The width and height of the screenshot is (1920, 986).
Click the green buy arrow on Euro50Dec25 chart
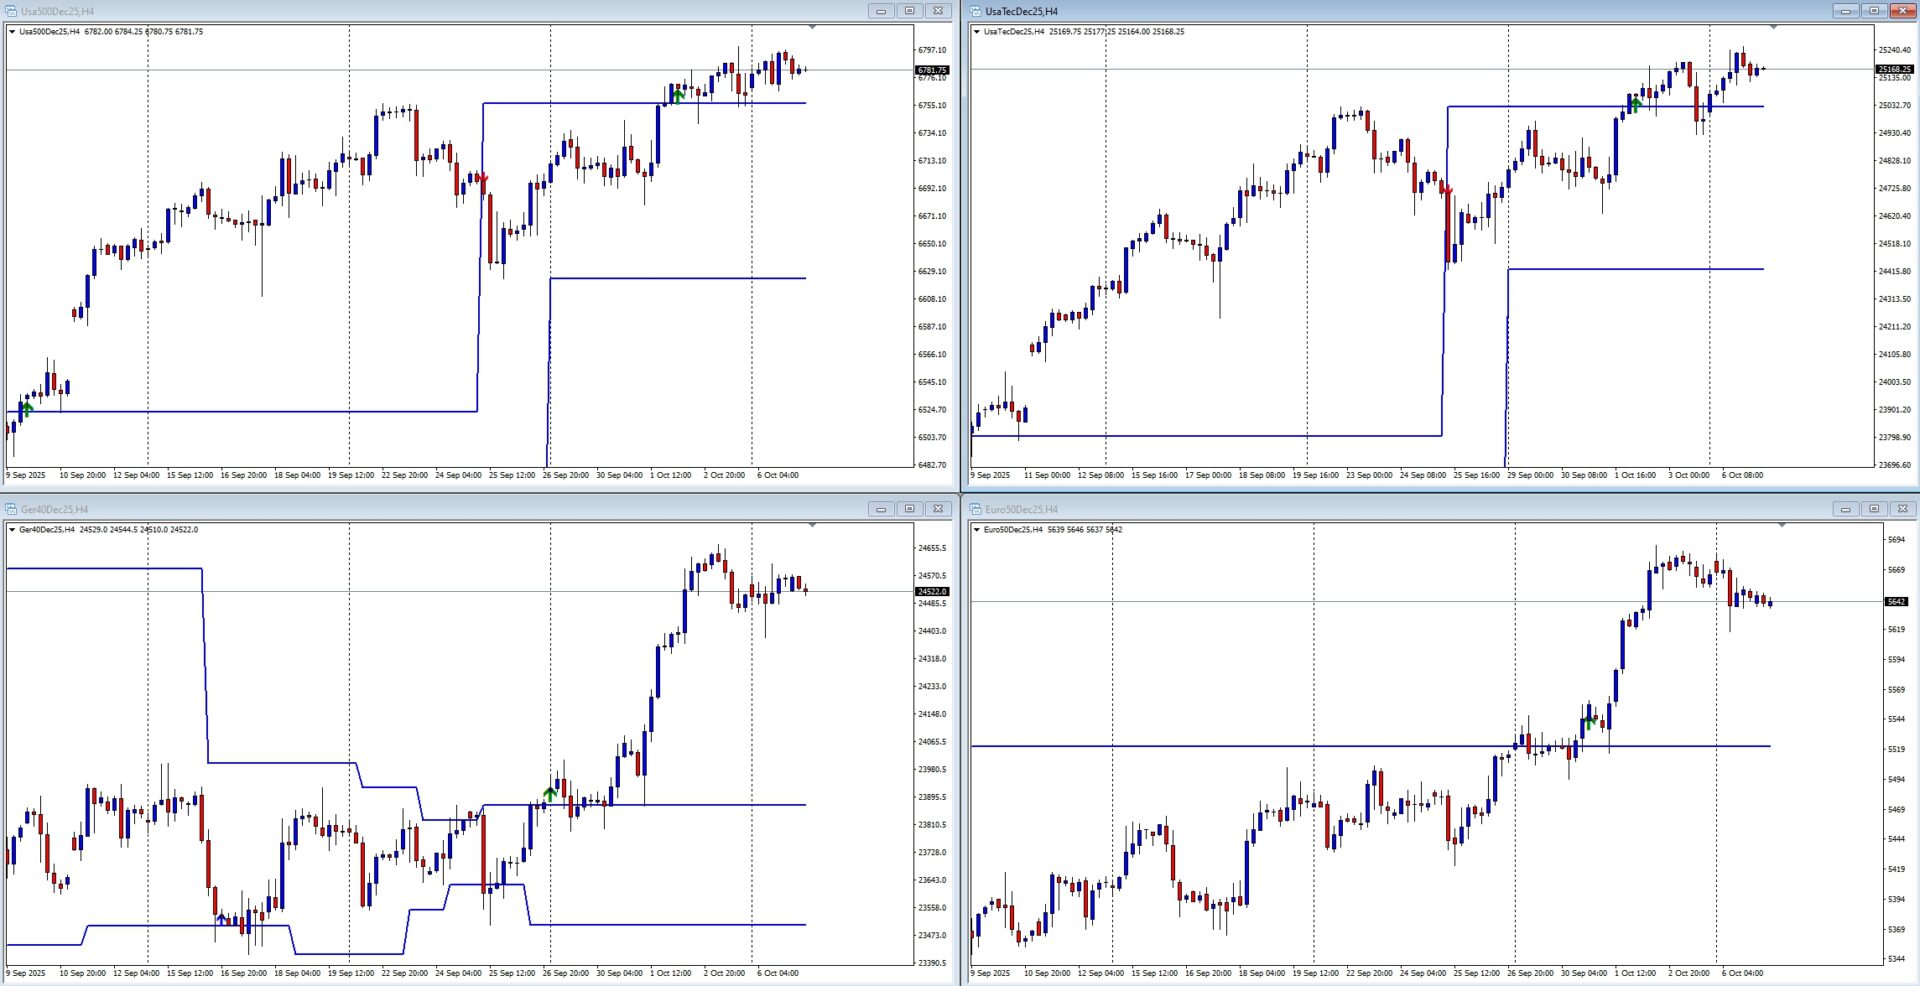[1590, 720]
